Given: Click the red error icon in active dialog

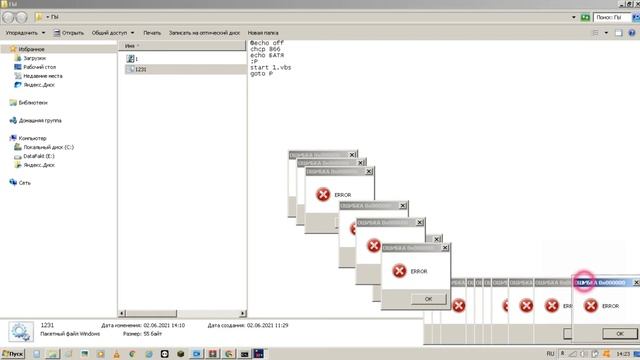Looking at the screenshot, I should click(591, 306).
